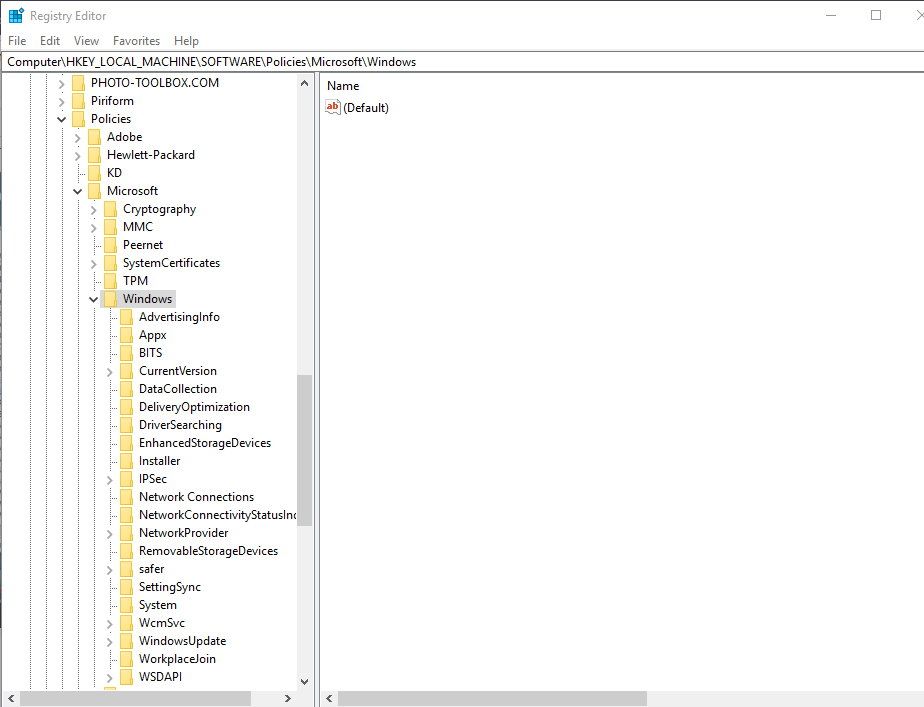Click the DataCollection folder icon
The width and height of the screenshot is (924, 707).
click(126, 389)
